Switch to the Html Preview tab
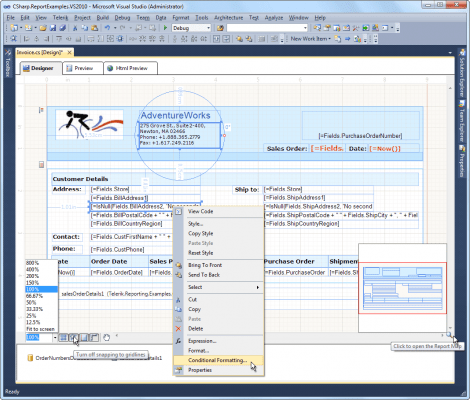The height and width of the screenshot is (400, 470). pyautogui.click(x=131, y=68)
